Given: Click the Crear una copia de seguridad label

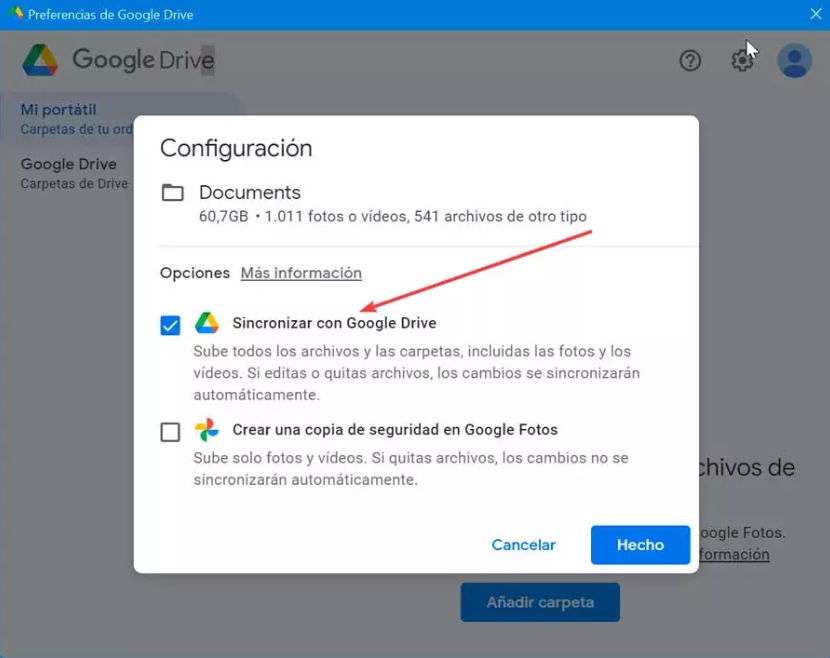Looking at the screenshot, I should pyautogui.click(x=395, y=429).
